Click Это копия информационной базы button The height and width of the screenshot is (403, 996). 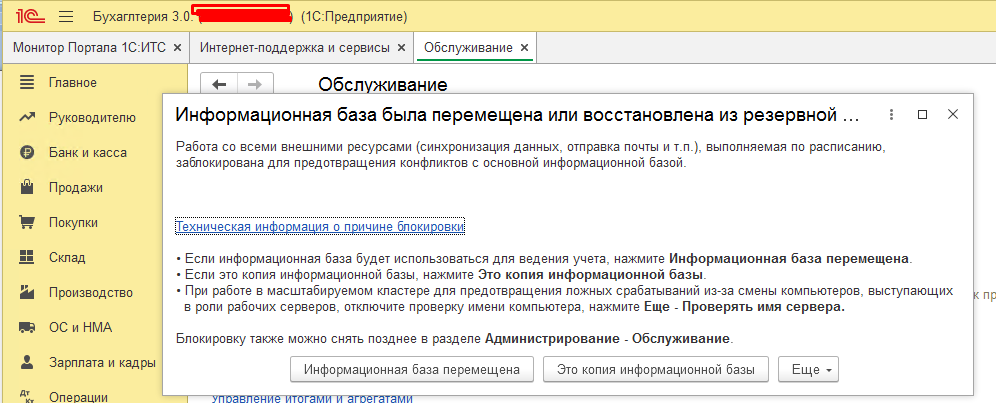(x=656, y=369)
